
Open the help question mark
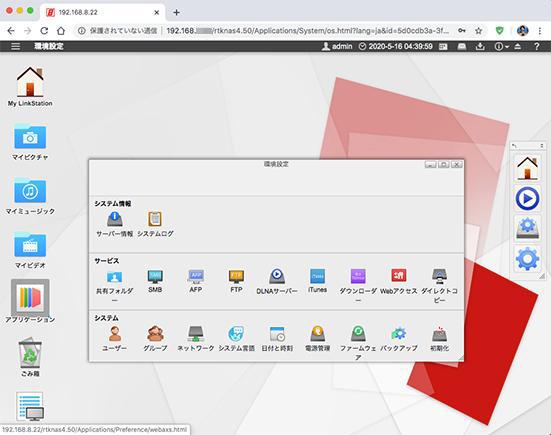click(x=536, y=46)
